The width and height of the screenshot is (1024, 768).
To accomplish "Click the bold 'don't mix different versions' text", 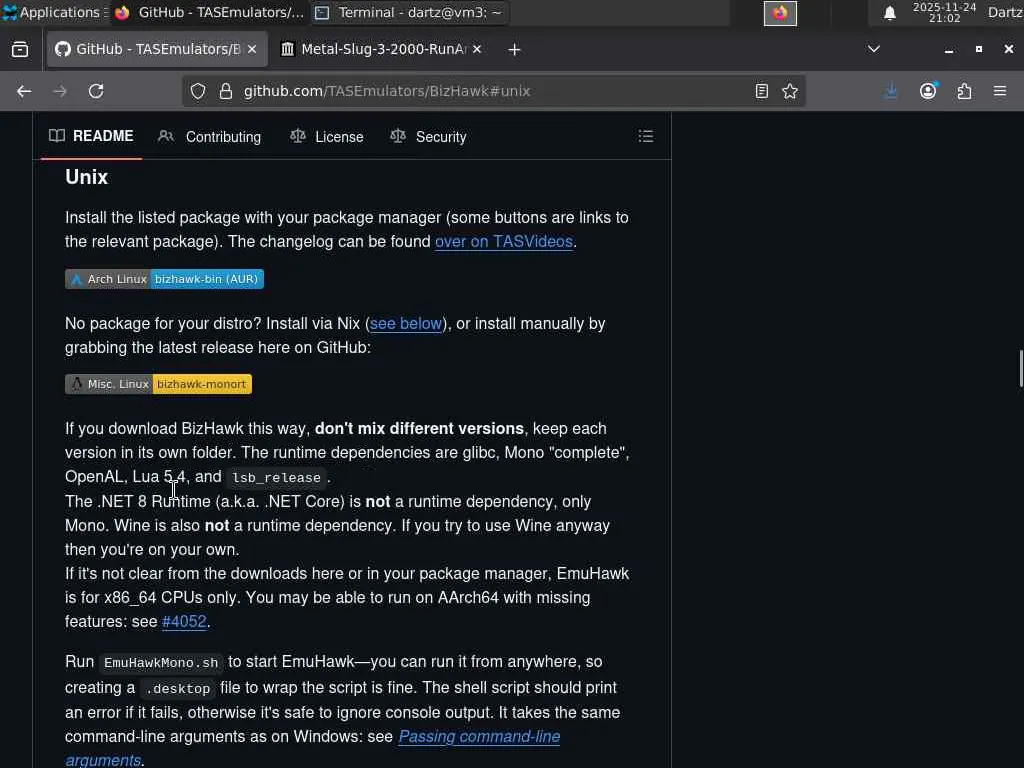I will tap(419, 428).
